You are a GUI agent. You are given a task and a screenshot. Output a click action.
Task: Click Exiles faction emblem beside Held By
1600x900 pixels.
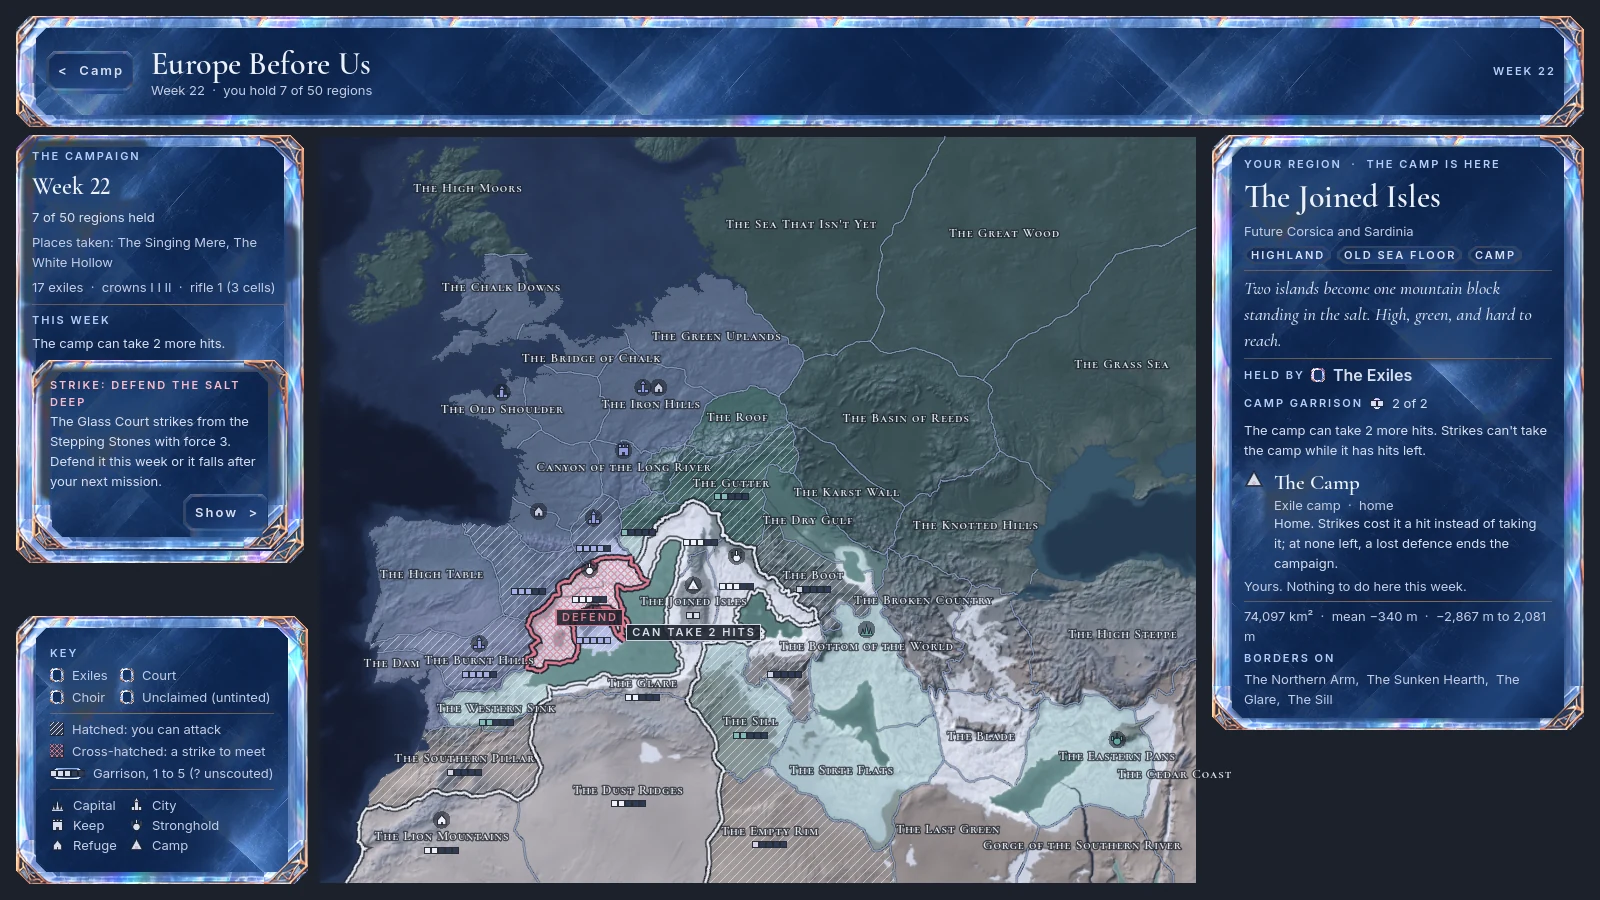tap(1318, 375)
